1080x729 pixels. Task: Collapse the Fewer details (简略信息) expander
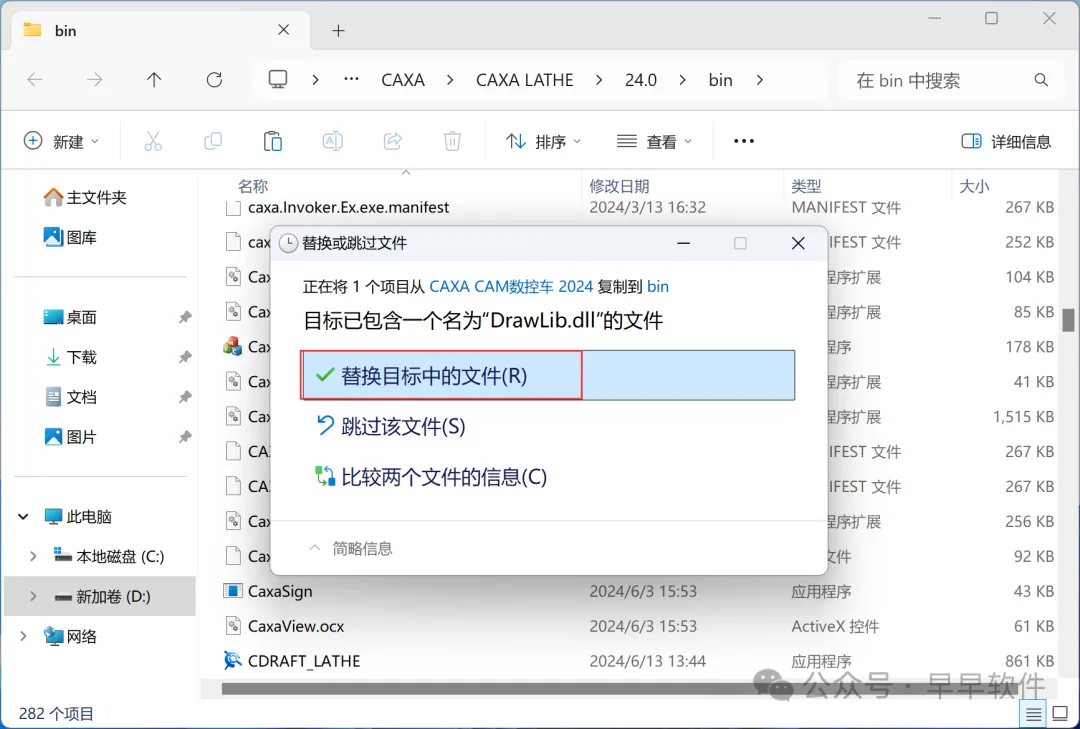coord(351,548)
